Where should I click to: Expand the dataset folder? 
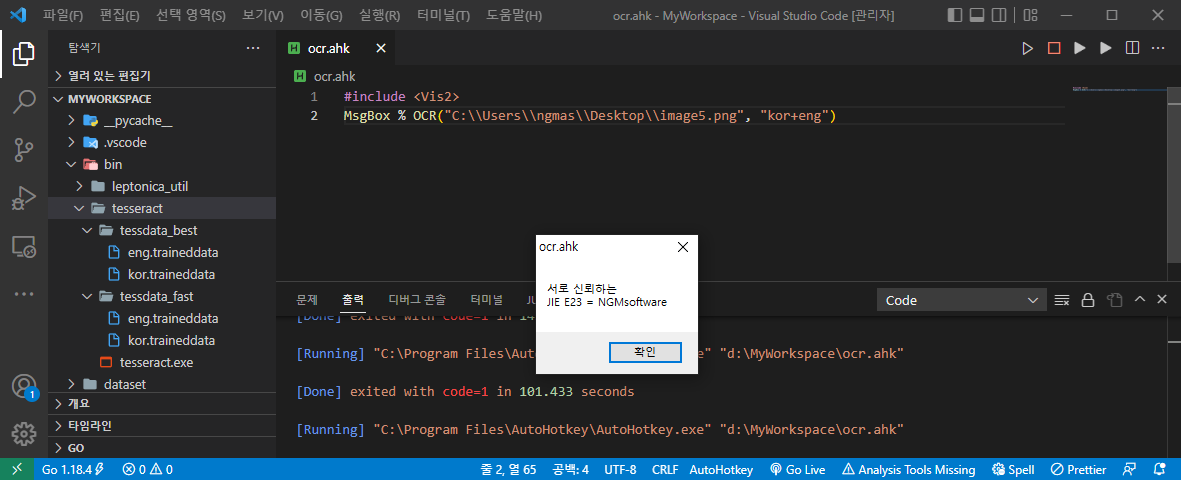pyautogui.click(x=162, y=384)
